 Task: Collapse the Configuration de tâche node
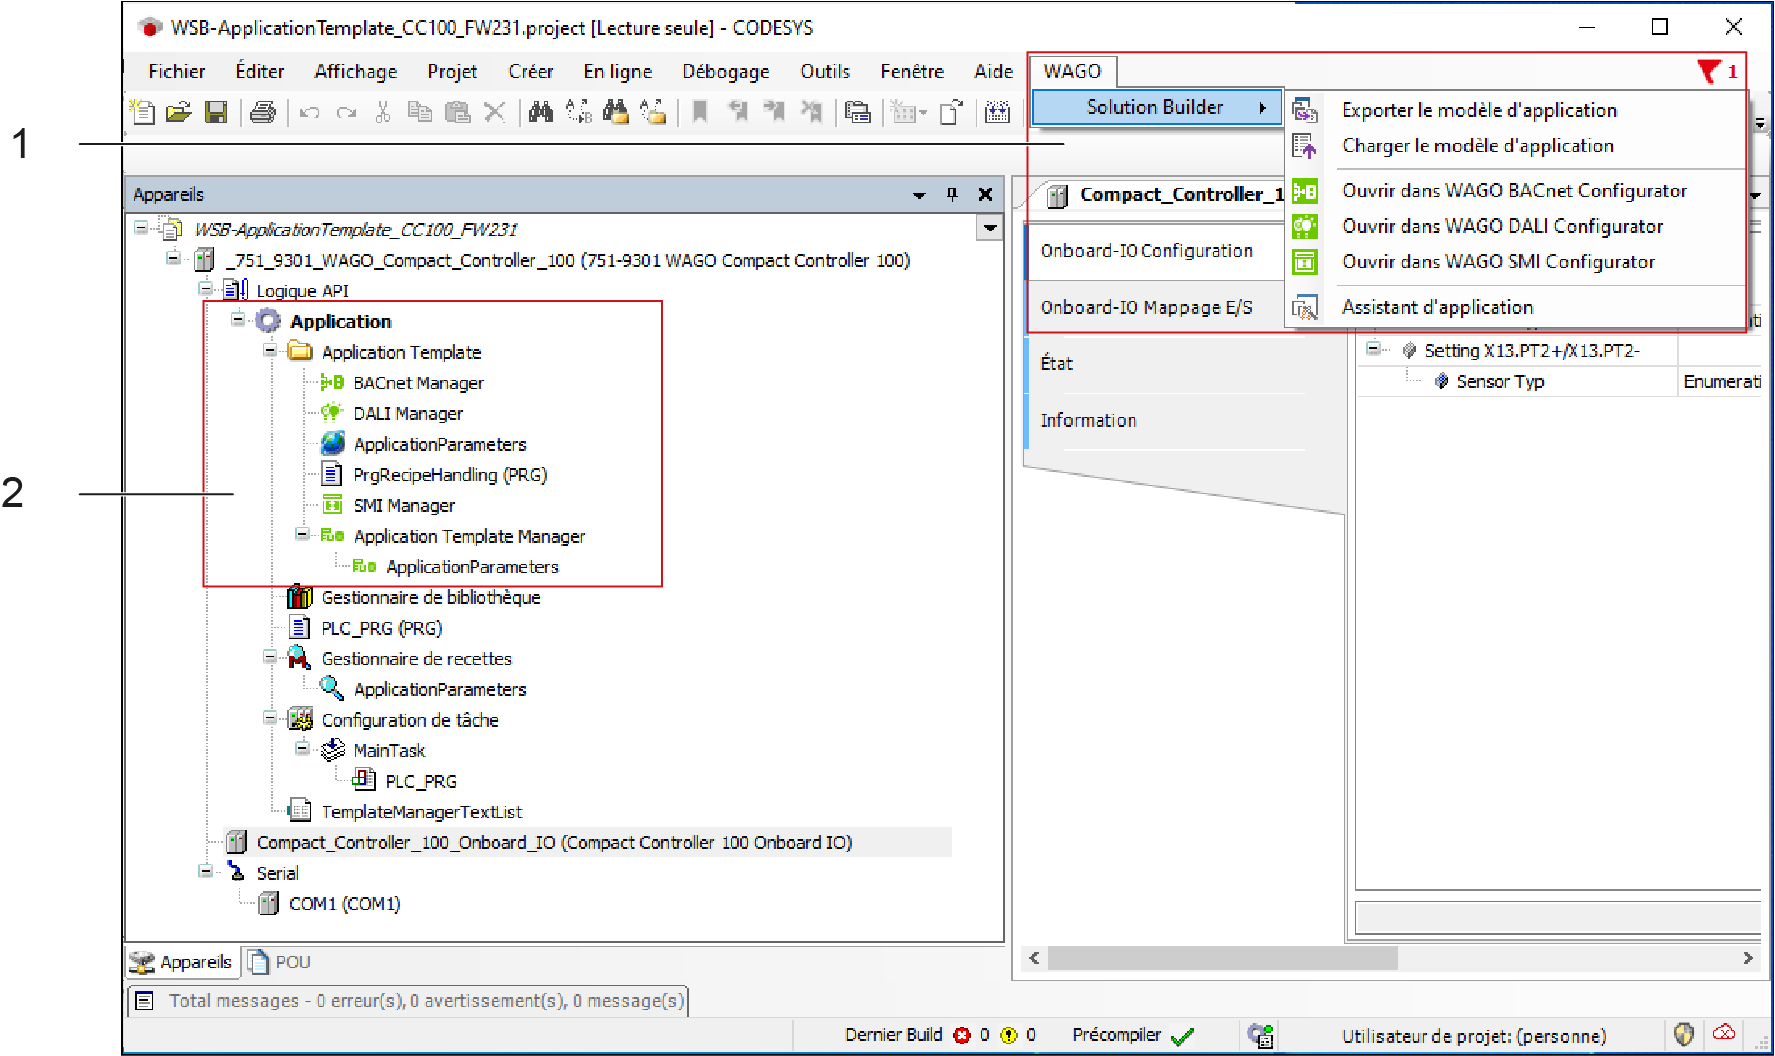tap(270, 718)
